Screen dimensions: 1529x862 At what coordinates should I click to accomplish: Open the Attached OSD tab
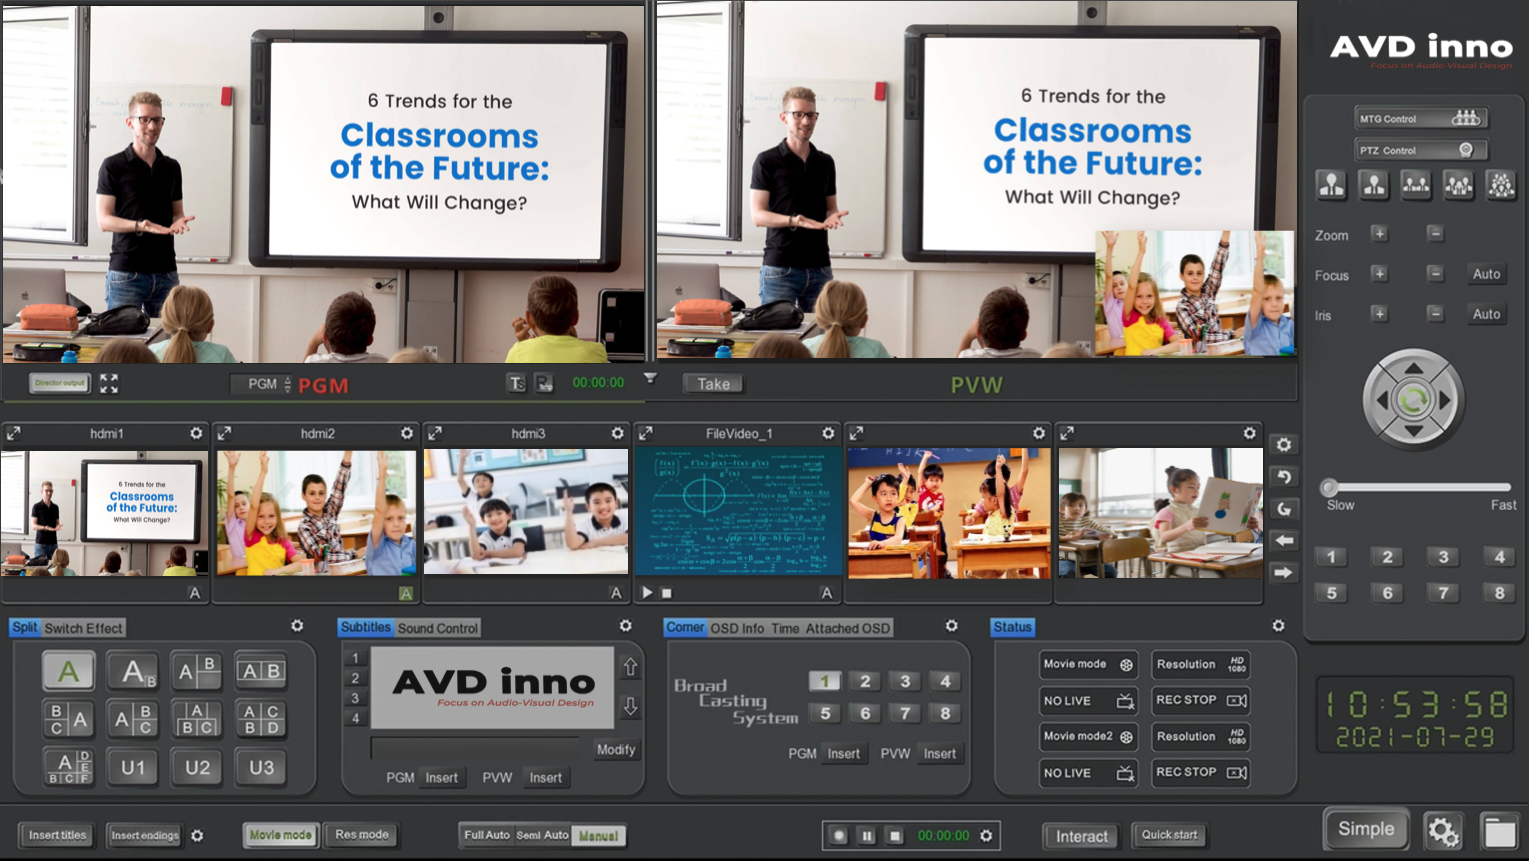847,628
